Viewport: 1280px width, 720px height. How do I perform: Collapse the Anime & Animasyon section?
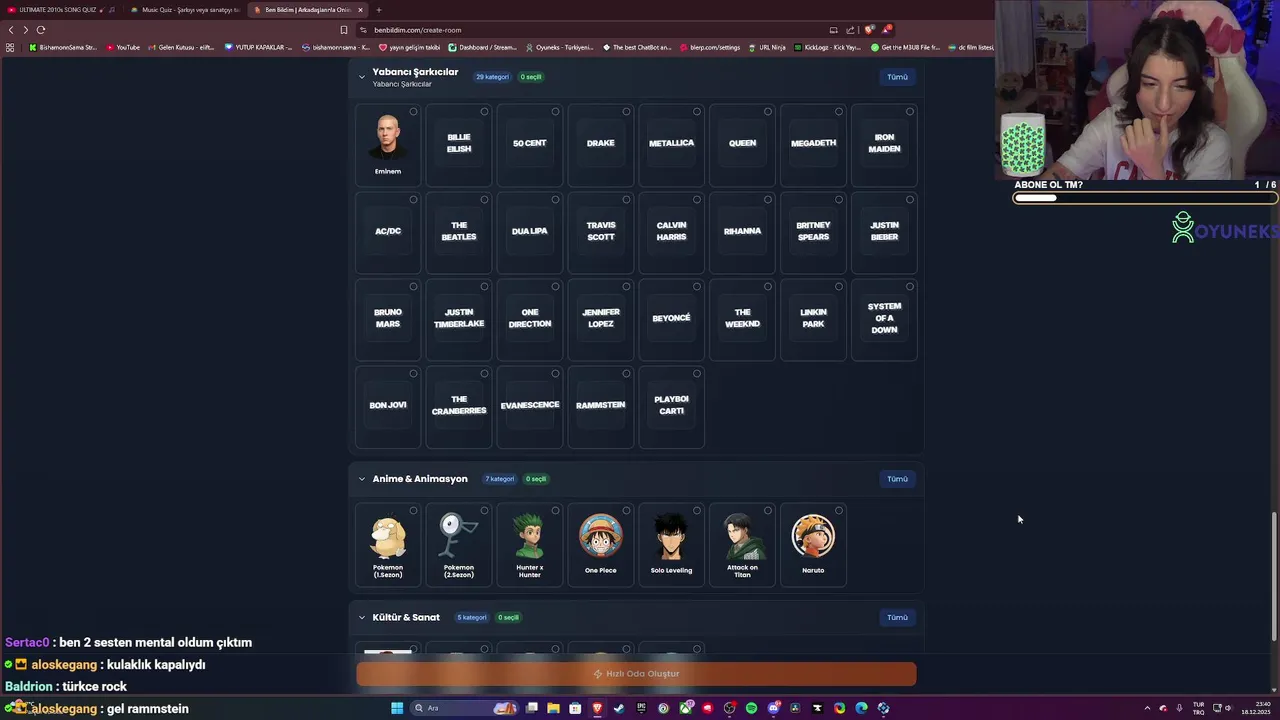(362, 479)
